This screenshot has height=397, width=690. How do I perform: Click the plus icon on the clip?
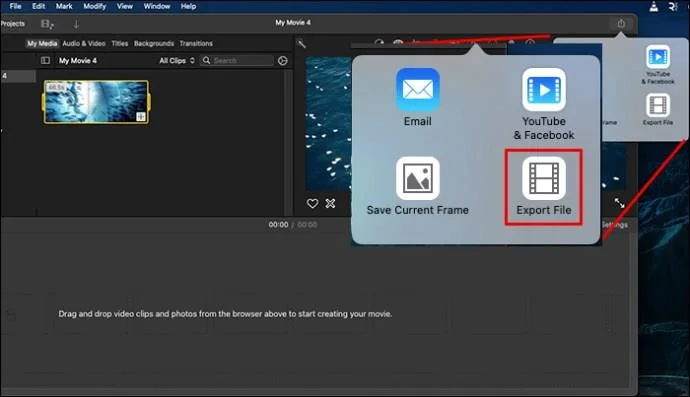pyautogui.click(x=140, y=116)
